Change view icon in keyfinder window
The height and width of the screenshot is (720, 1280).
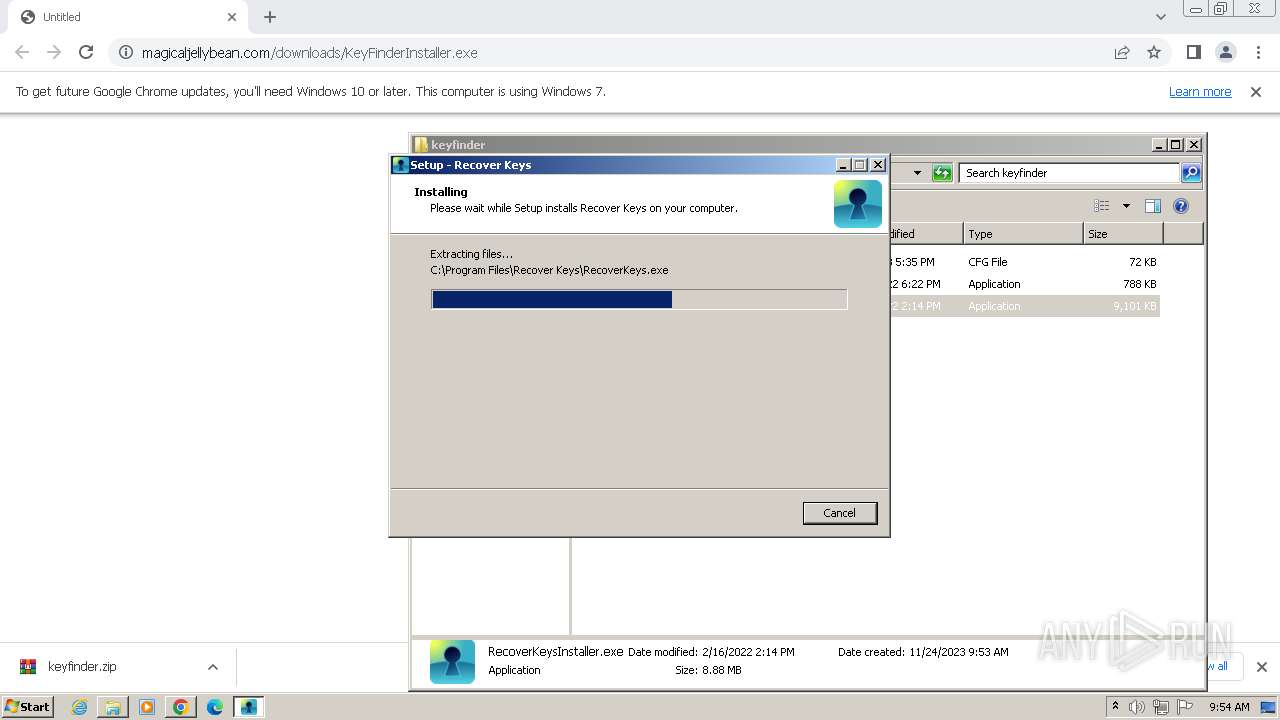tap(1101, 206)
